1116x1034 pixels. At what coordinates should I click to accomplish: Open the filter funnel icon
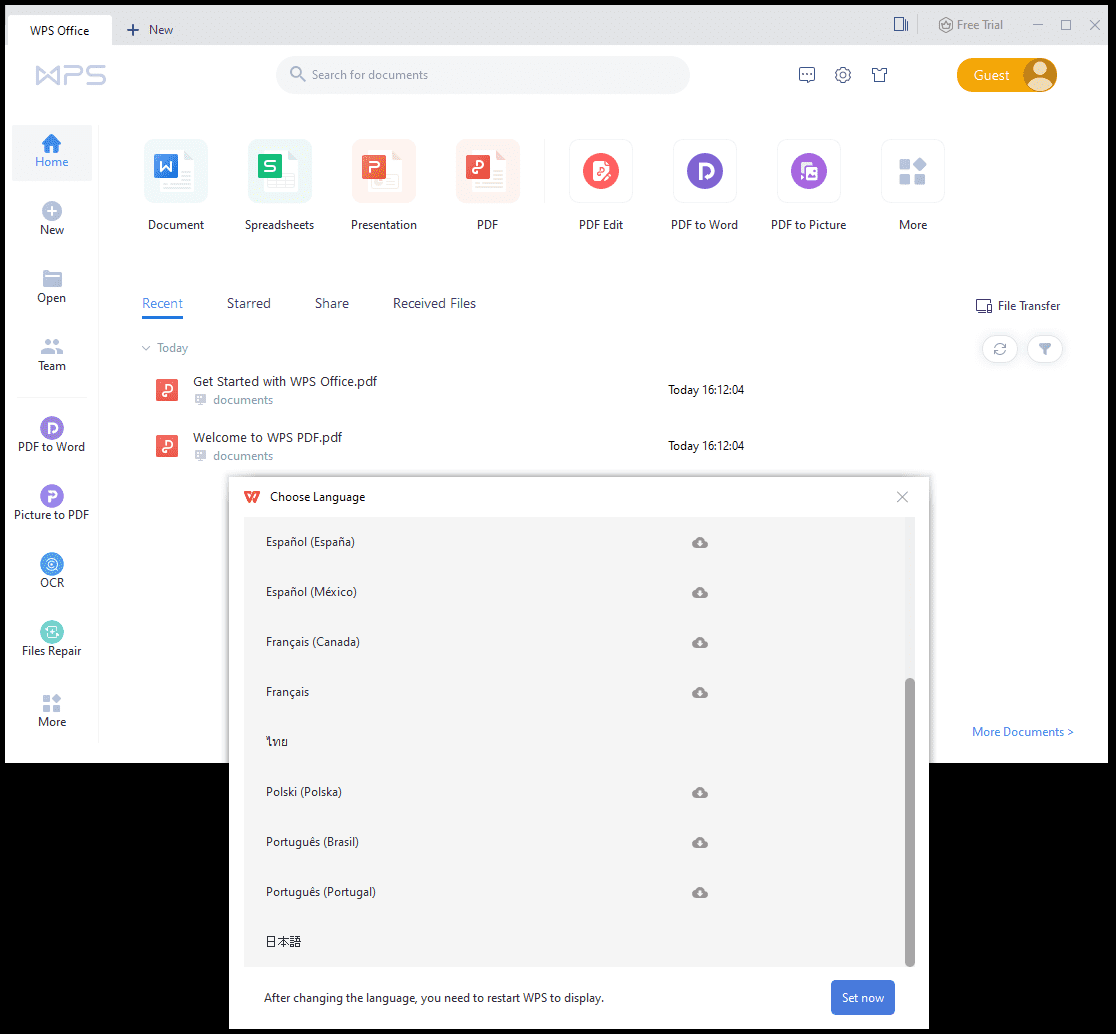click(1045, 349)
